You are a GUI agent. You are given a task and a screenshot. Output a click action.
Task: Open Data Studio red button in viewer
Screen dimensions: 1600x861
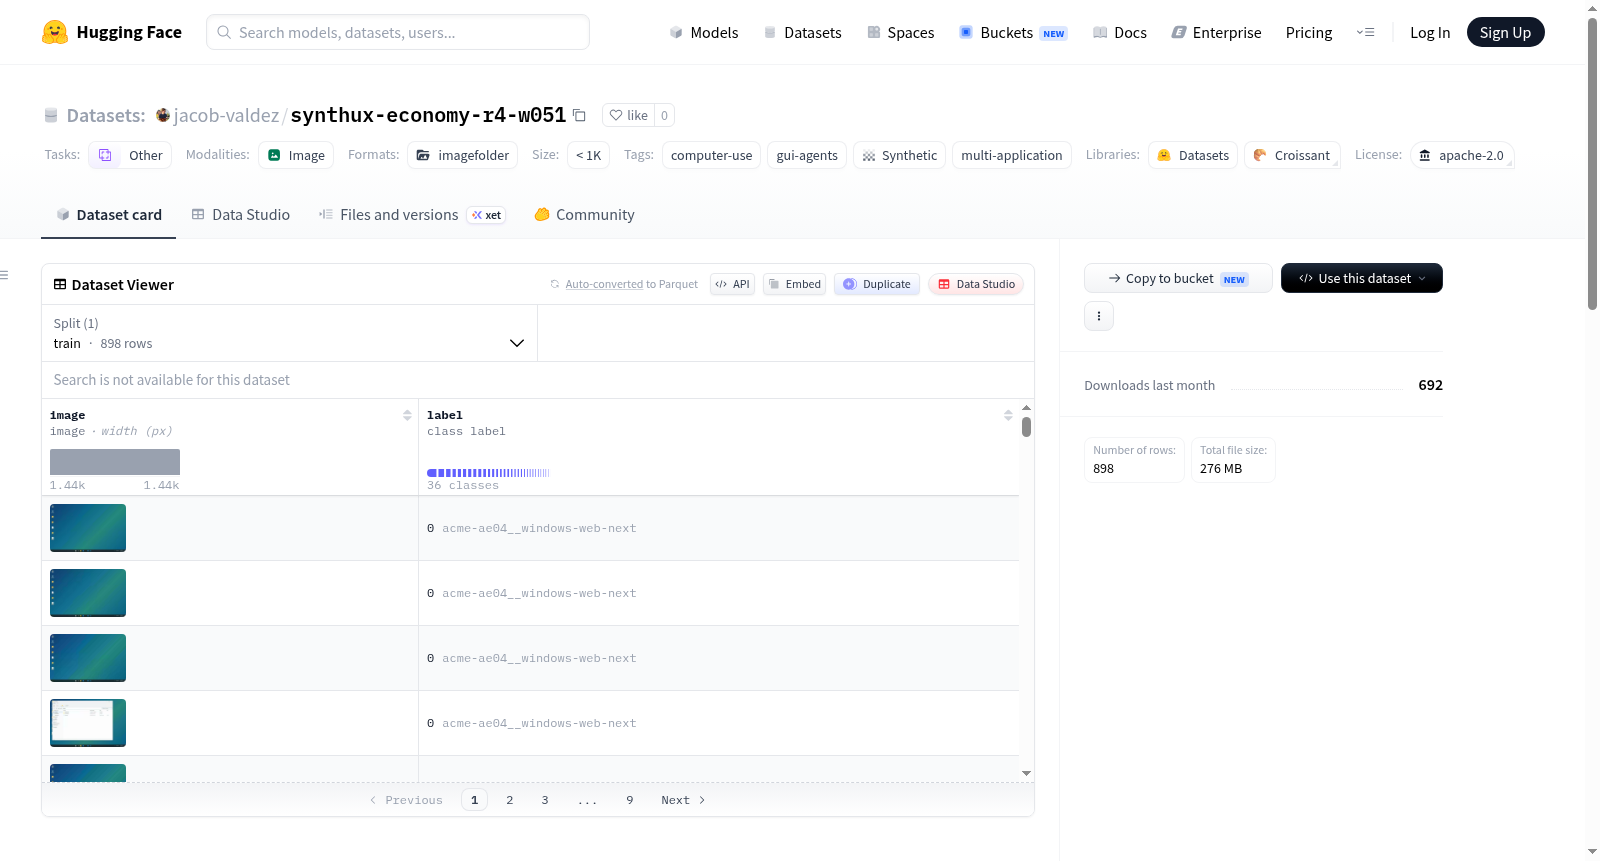point(976,284)
